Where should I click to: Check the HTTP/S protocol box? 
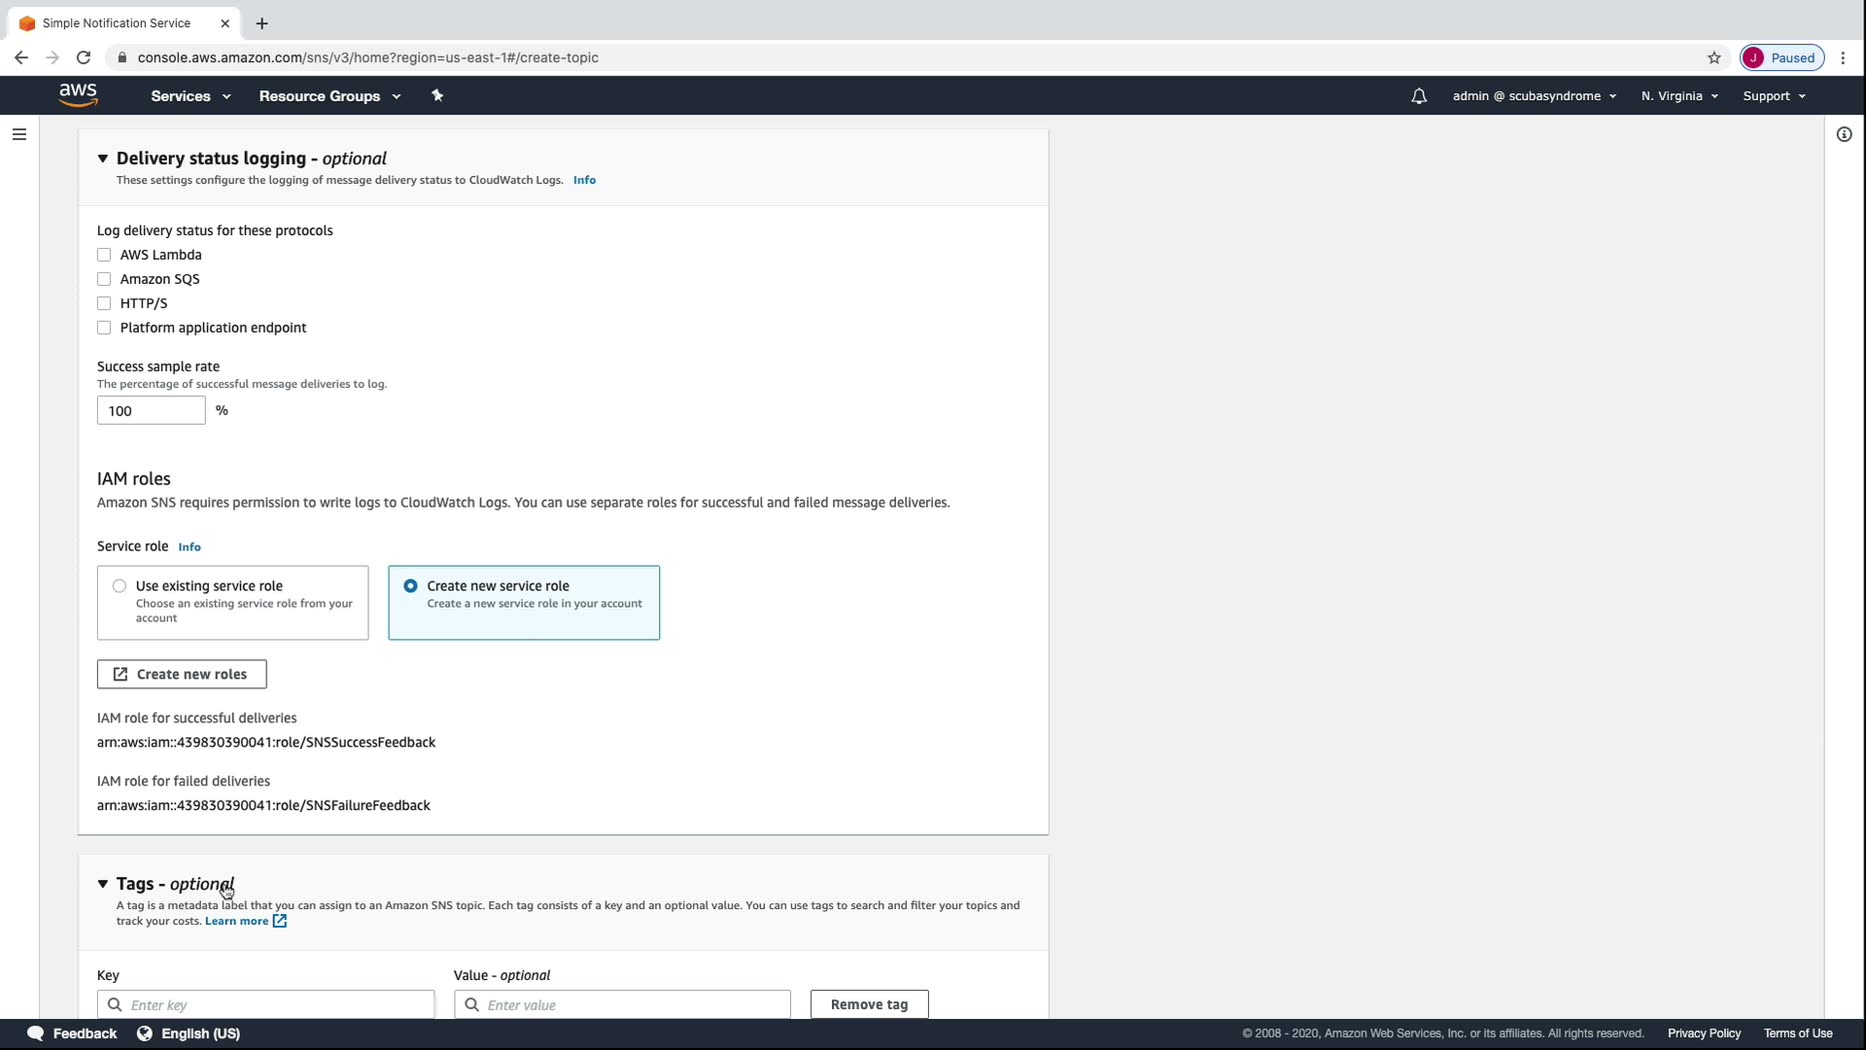tap(104, 303)
